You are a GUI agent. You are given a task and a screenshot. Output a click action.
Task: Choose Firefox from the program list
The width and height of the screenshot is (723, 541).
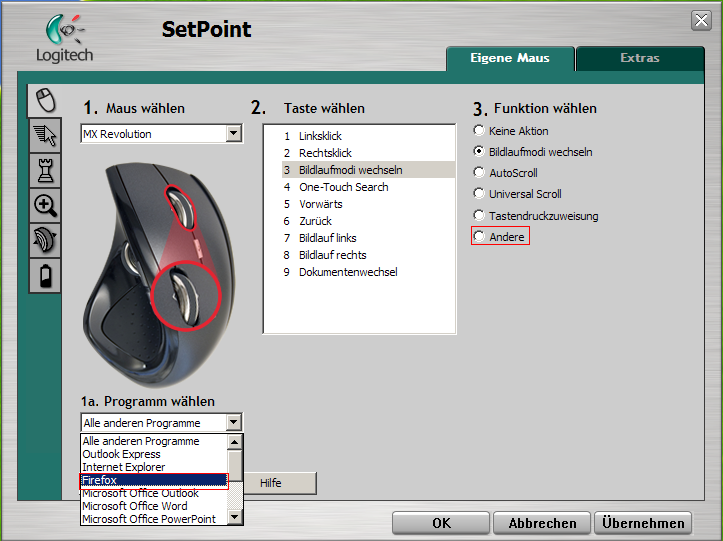(x=154, y=480)
